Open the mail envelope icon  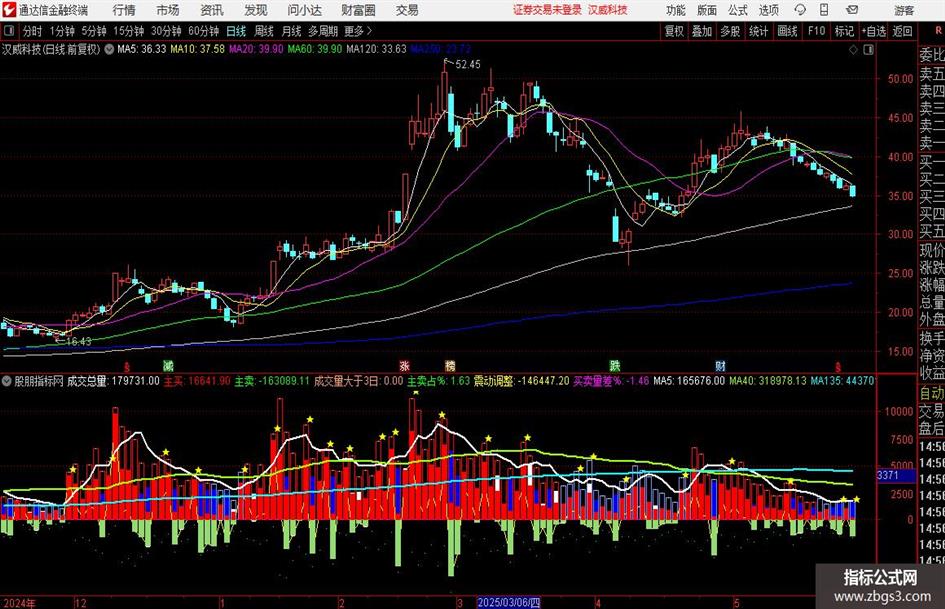pyautogui.click(x=852, y=10)
